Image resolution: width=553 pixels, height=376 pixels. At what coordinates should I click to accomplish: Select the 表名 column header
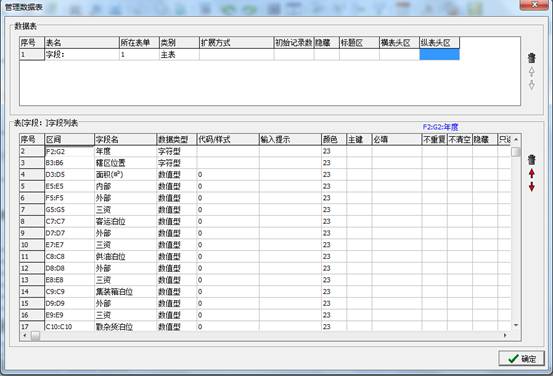click(x=82, y=43)
